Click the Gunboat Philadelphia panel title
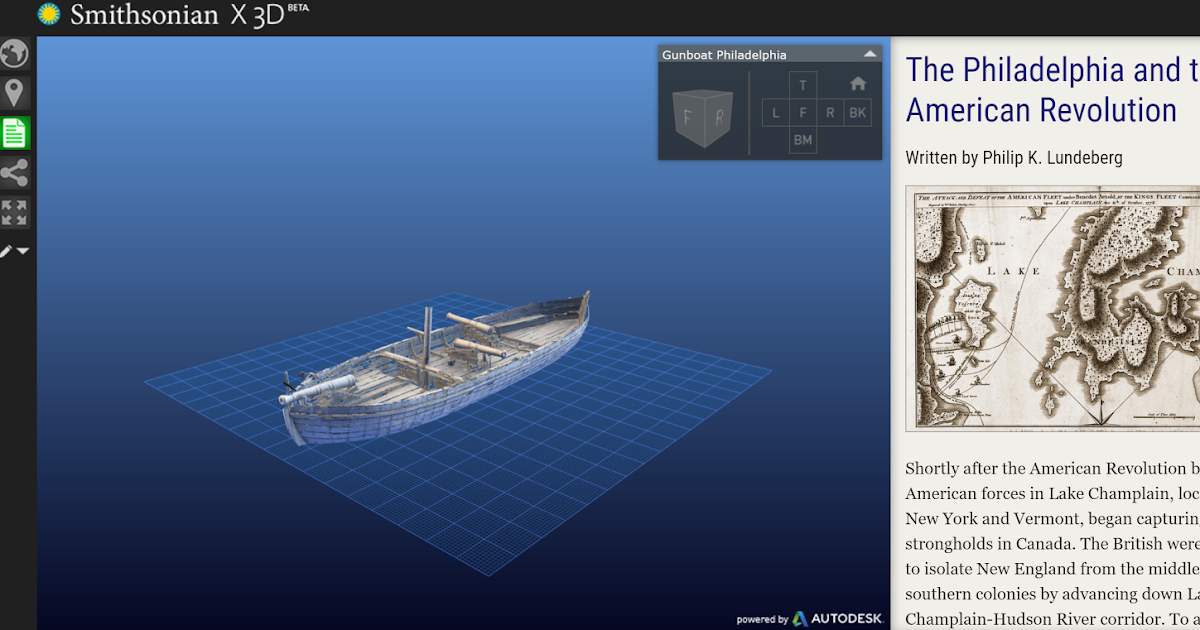Image resolution: width=1200 pixels, height=630 pixels. click(724, 55)
